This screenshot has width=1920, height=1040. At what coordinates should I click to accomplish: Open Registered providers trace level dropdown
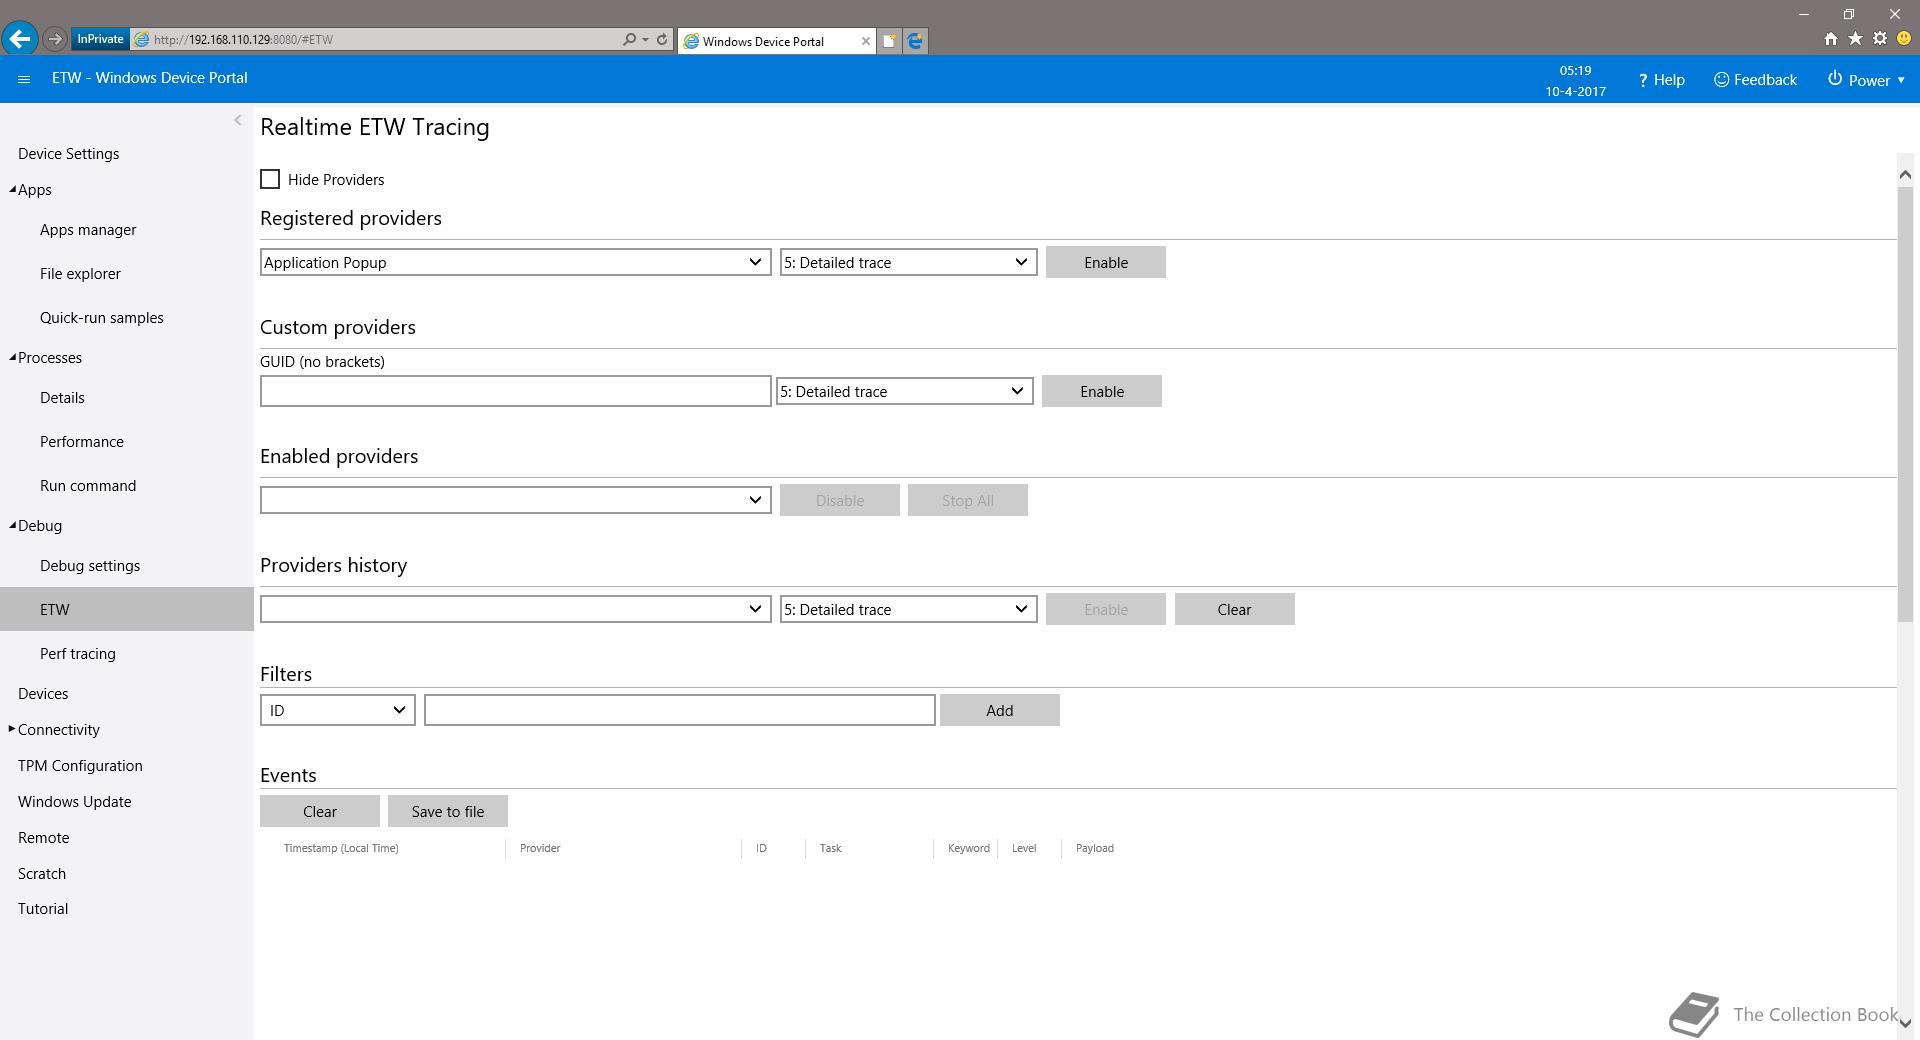pos(908,262)
